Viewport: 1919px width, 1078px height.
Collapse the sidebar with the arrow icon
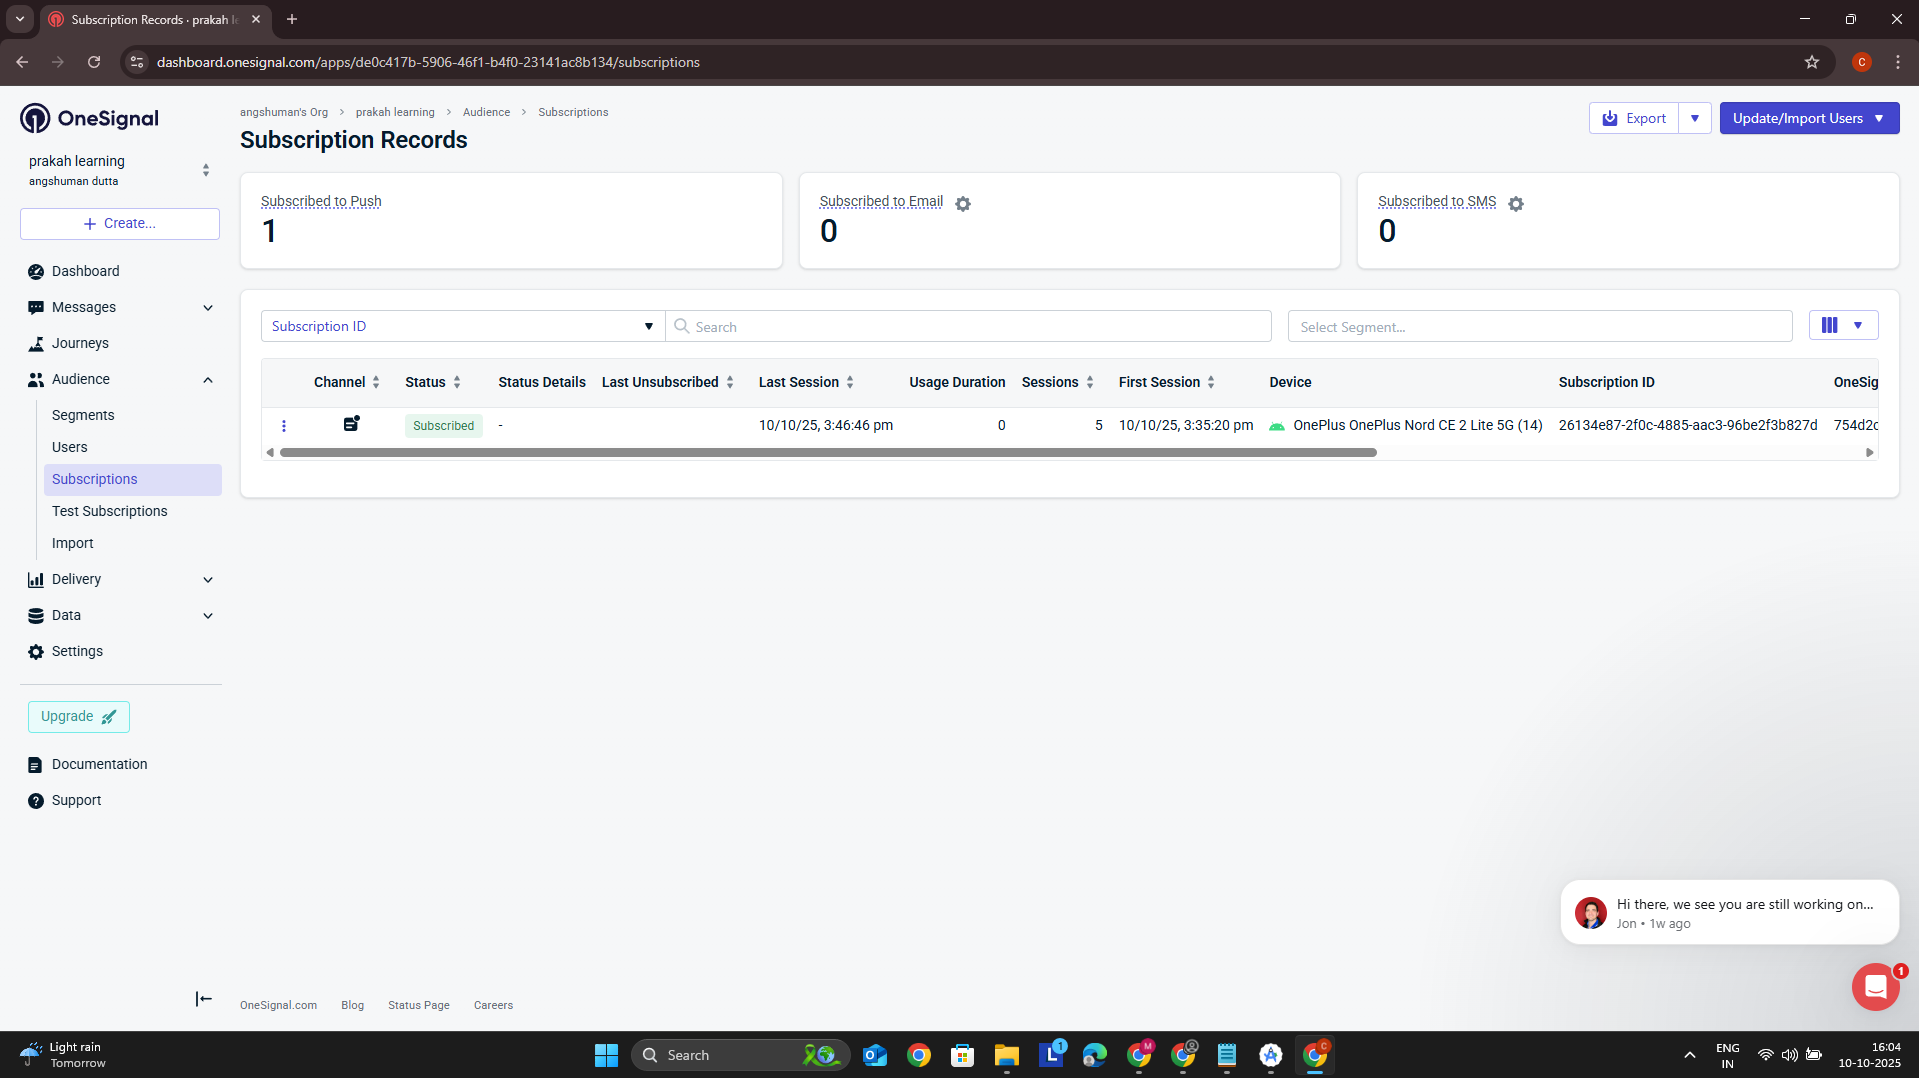[204, 999]
